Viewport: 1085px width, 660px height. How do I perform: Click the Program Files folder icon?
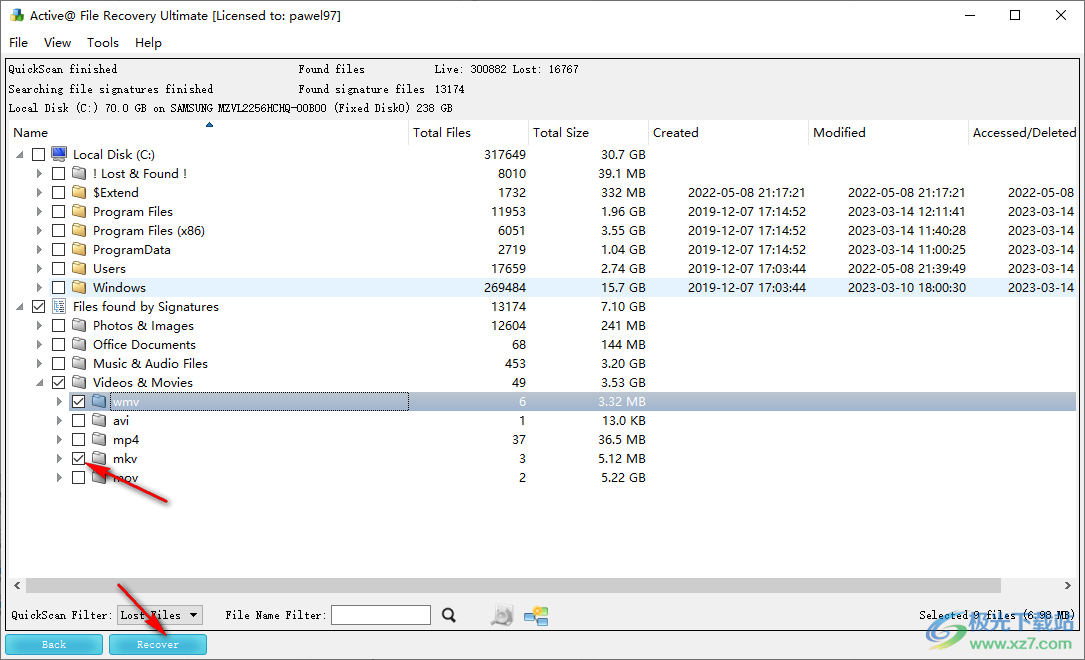pyautogui.click(x=80, y=211)
